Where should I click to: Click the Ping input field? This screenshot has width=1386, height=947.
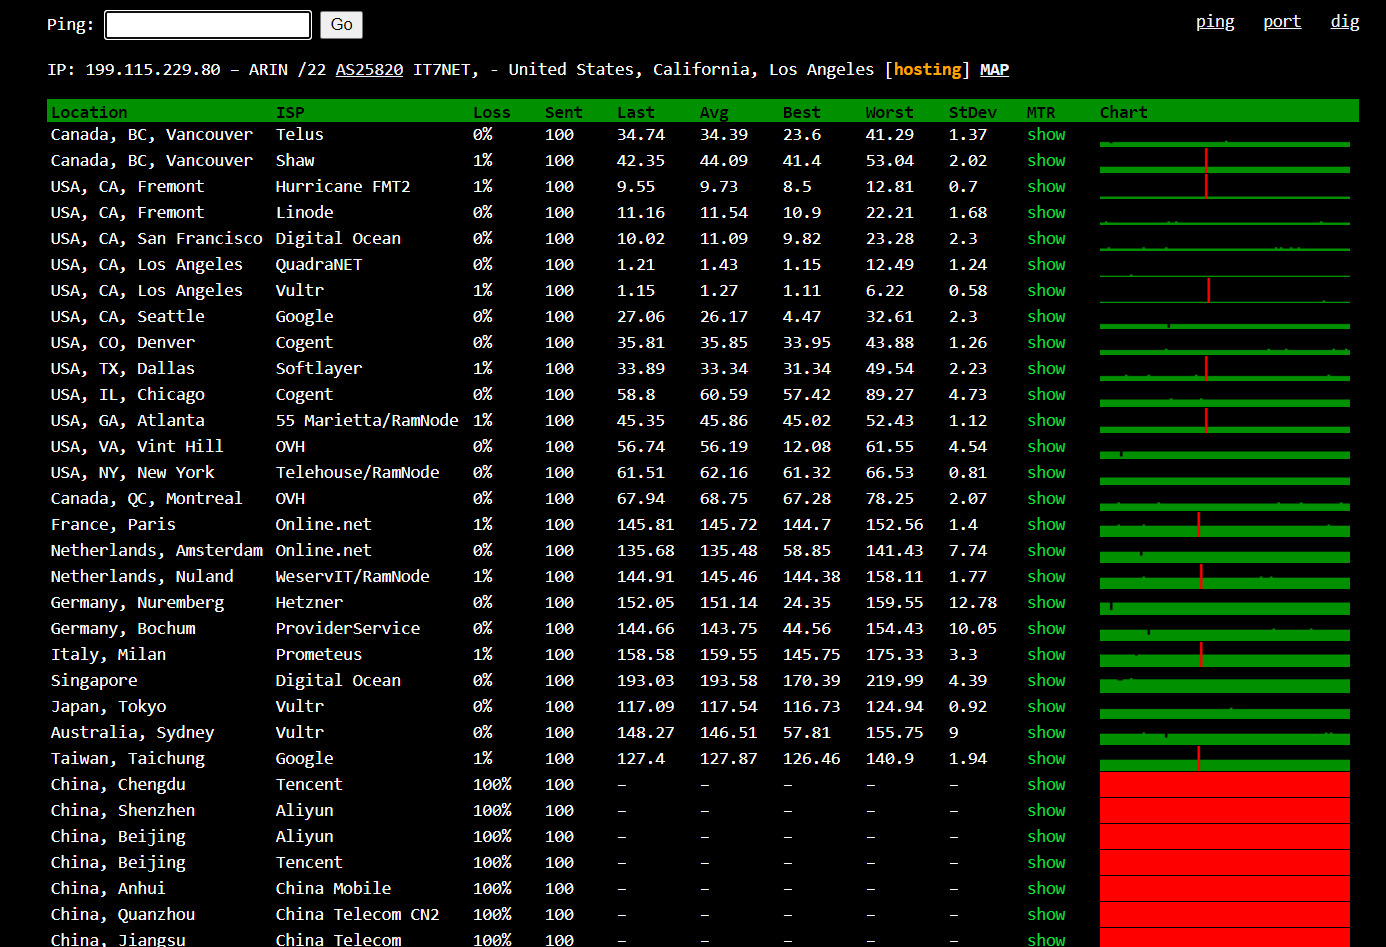(x=208, y=25)
